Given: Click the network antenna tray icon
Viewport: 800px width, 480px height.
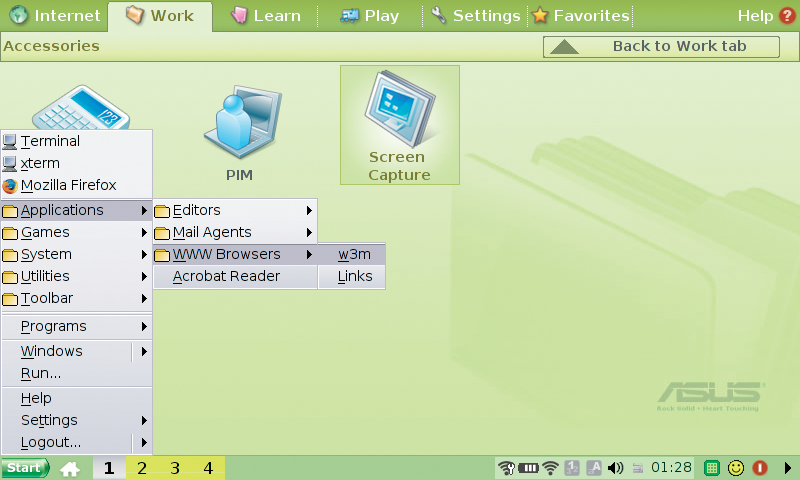Looking at the screenshot, I should coord(507,468).
